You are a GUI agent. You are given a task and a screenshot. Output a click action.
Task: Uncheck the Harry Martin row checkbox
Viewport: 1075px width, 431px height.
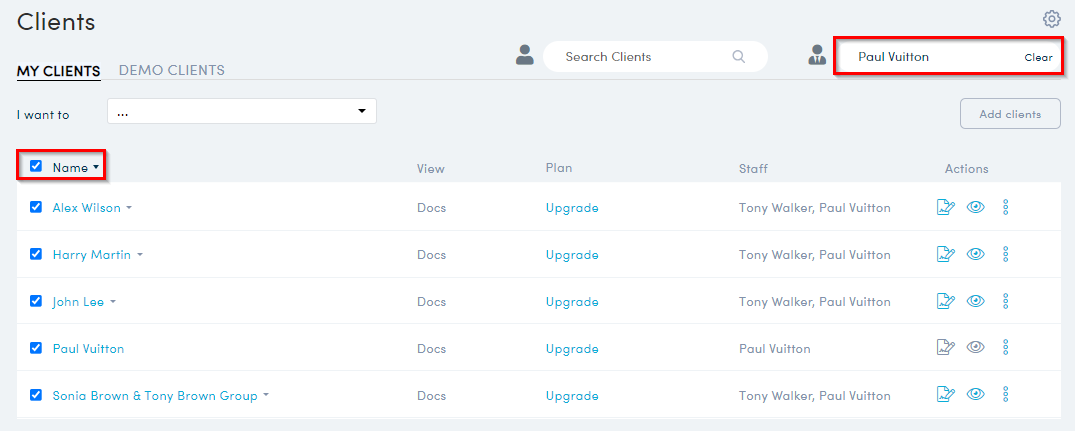pos(36,254)
